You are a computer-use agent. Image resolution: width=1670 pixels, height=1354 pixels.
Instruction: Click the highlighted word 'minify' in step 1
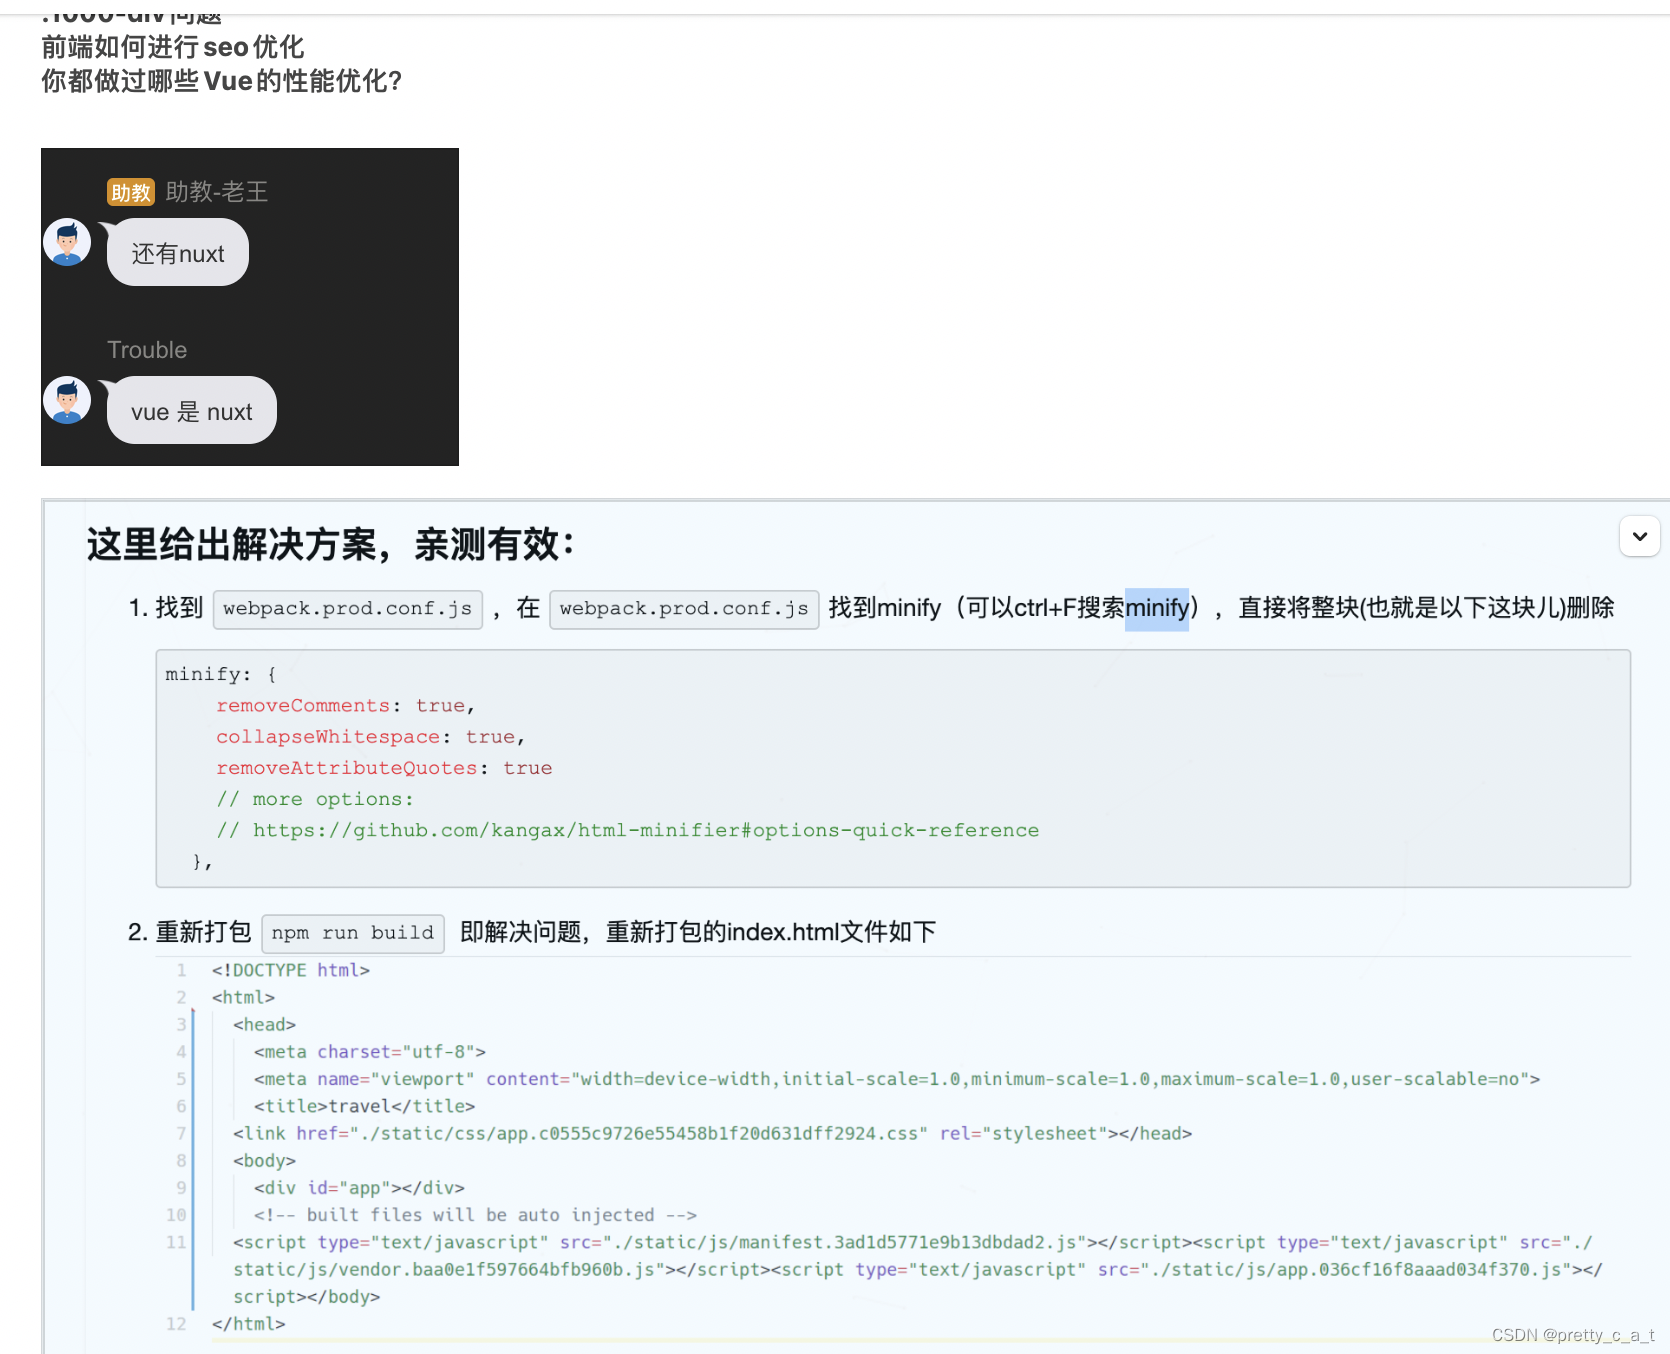click(x=1157, y=608)
